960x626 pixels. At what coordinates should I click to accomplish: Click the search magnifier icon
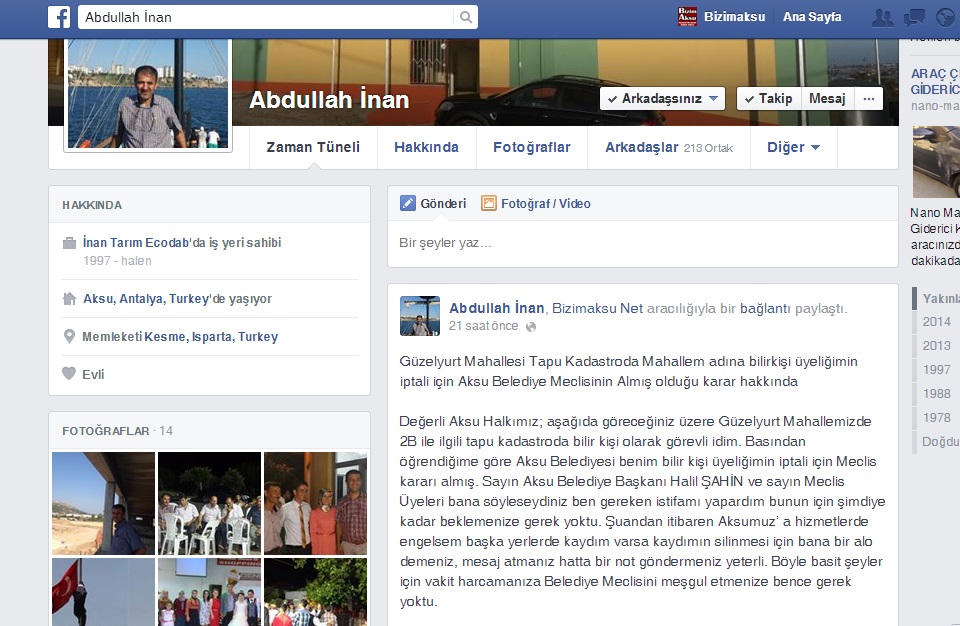click(x=466, y=17)
